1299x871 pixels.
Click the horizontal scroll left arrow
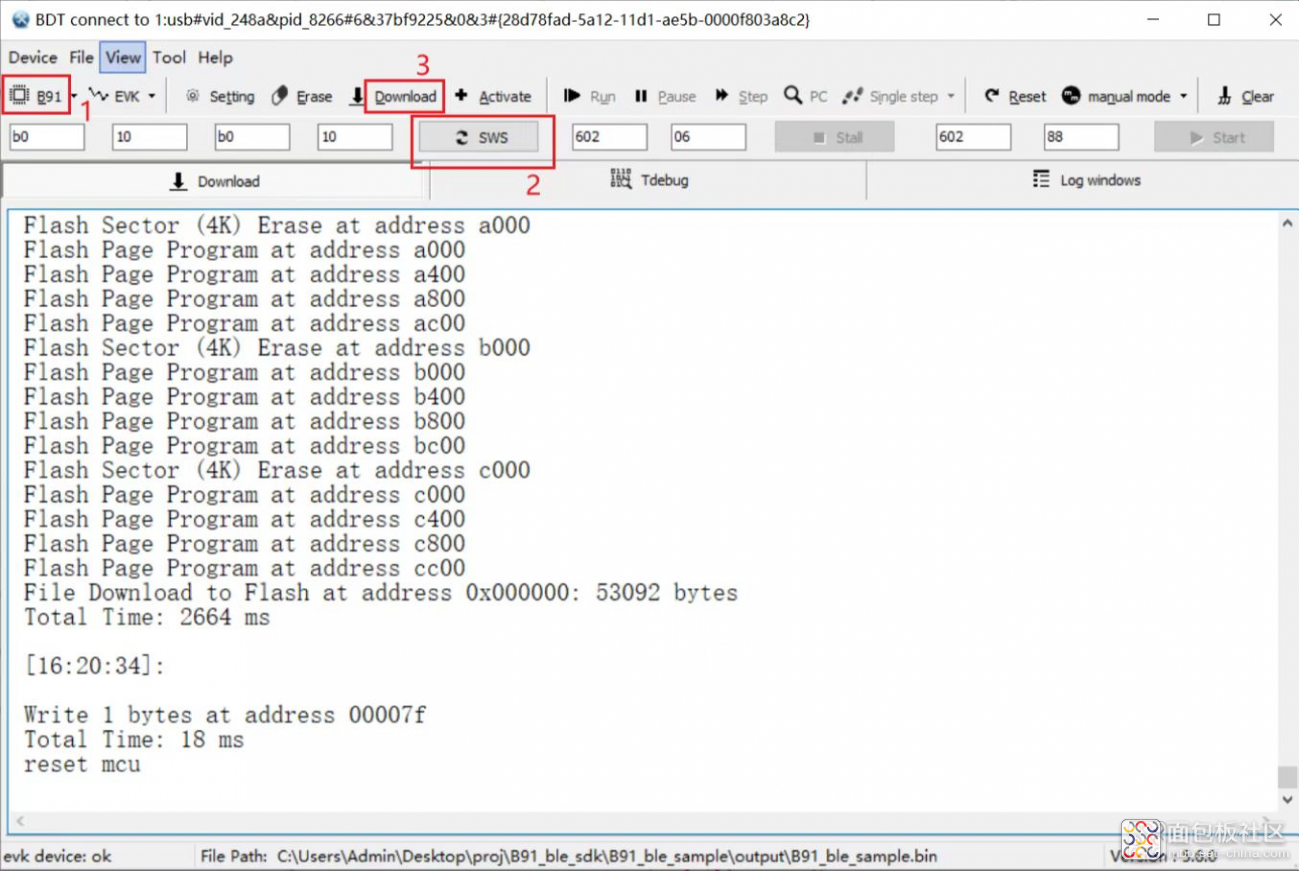(x=20, y=821)
